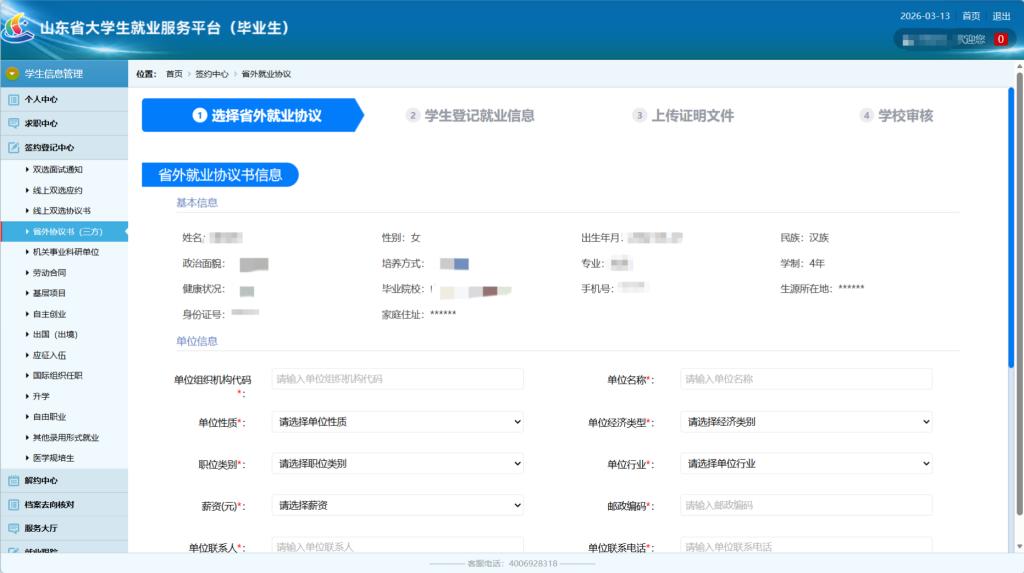Open 薪资(元) dropdown
The image size is (1024, 573).
pyautogui.click(x=398, y=506)
